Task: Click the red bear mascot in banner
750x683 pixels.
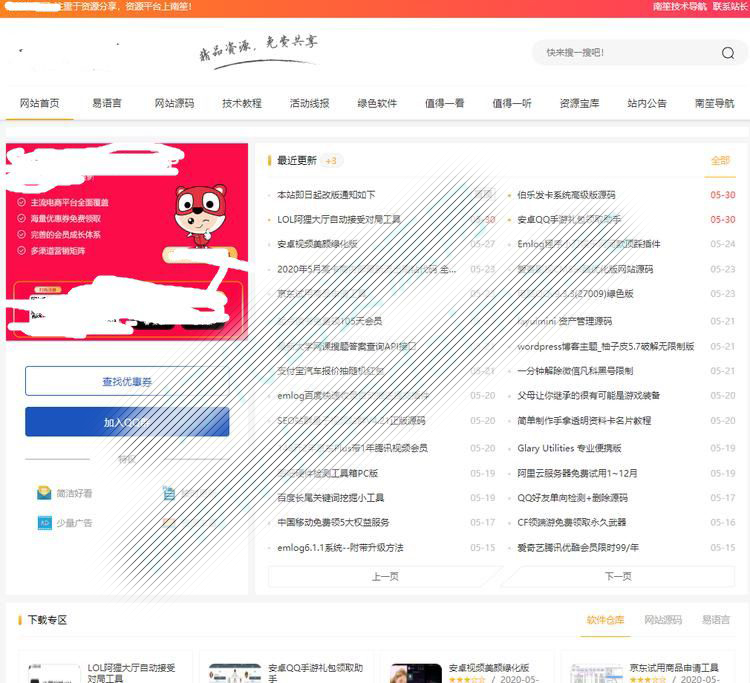Action: click(x=201, y=215)
